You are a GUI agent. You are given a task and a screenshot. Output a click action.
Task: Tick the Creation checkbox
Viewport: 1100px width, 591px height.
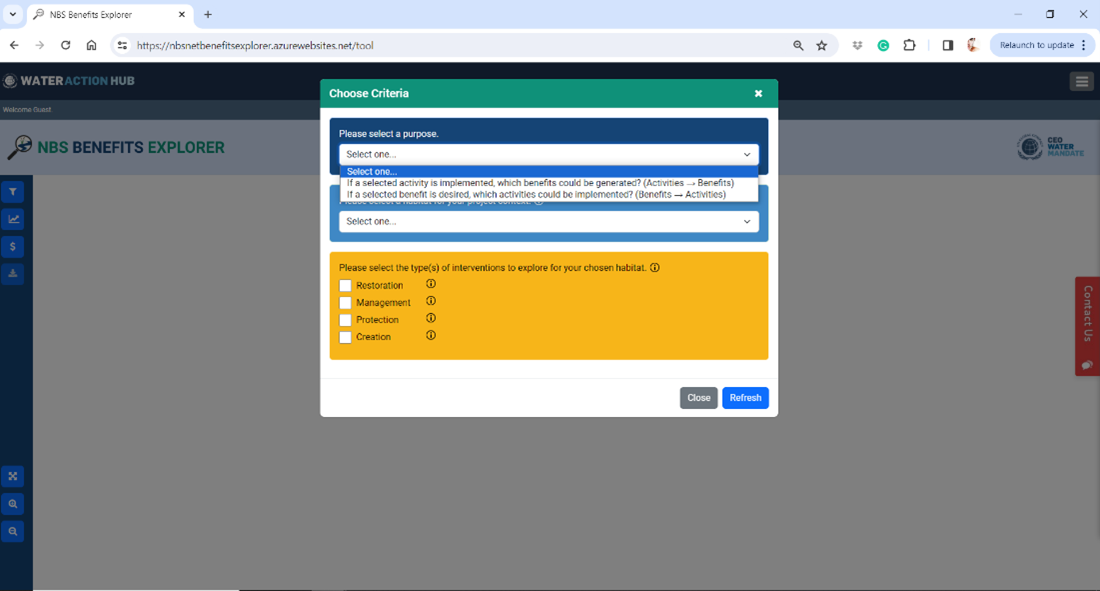[x=345, y=337]
